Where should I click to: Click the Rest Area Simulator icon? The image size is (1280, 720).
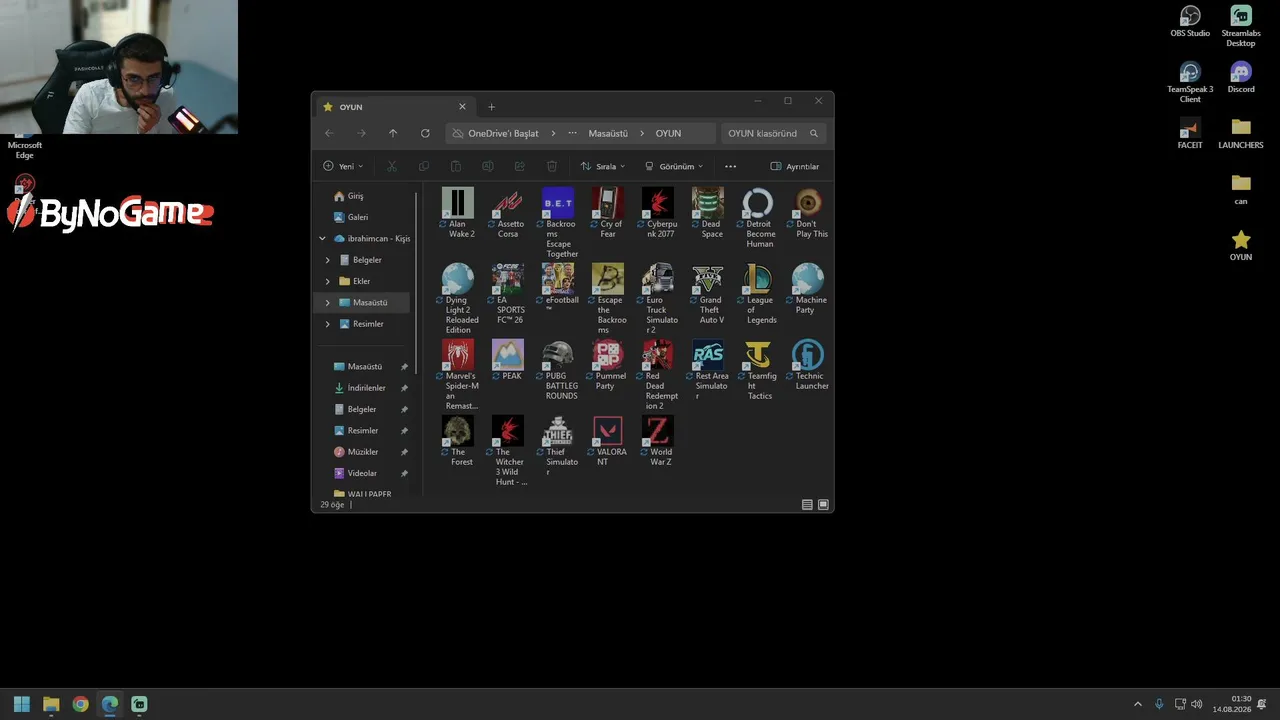708,355
